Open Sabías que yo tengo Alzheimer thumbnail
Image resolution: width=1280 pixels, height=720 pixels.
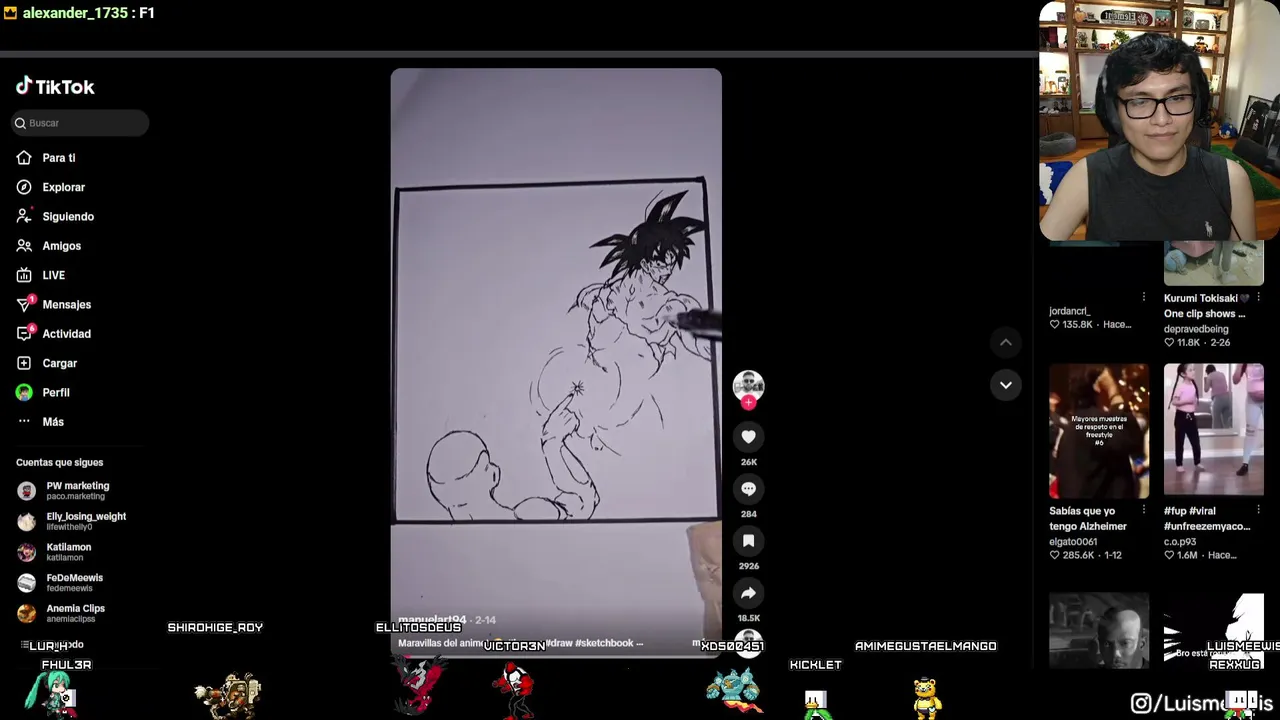pos(1099,430)
